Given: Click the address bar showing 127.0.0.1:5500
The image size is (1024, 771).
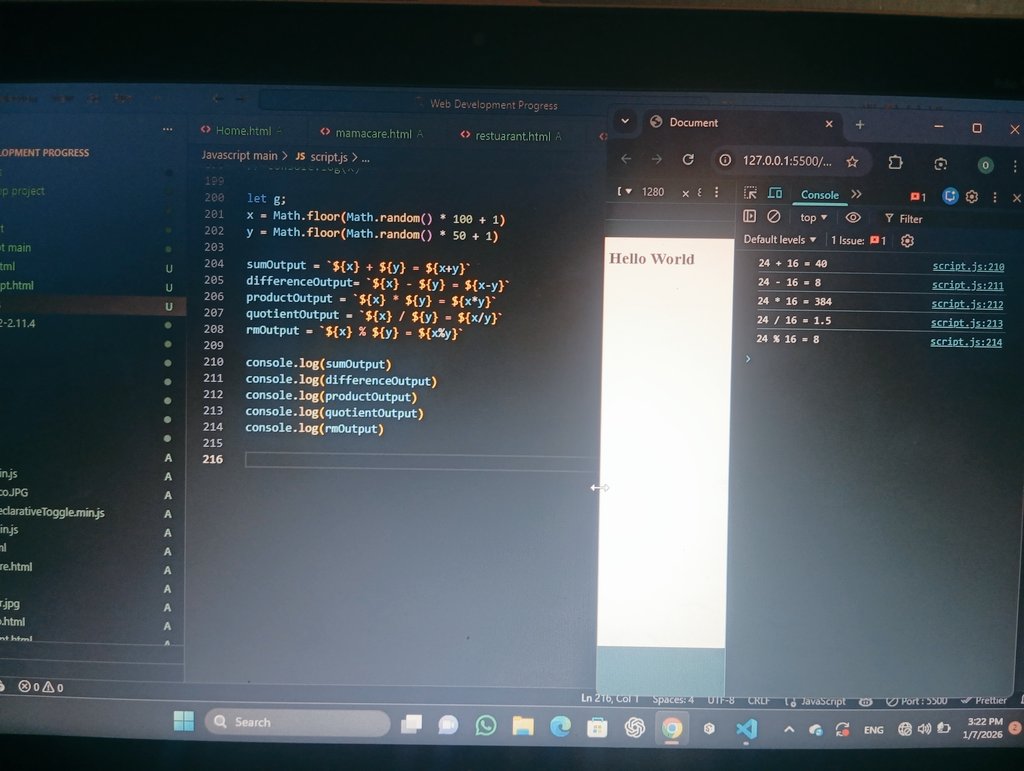Looking at the screenshot, I should tap(787, 161).
